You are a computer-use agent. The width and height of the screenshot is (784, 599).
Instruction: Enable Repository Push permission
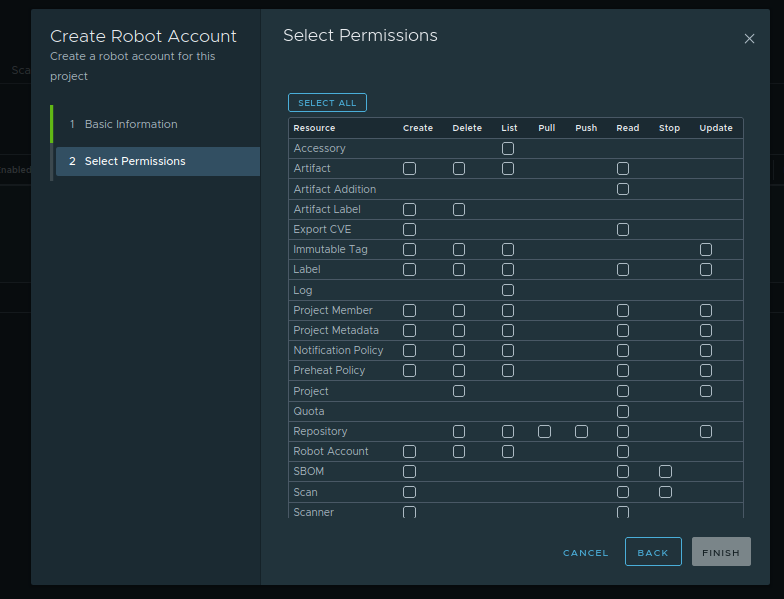point(582,432)
